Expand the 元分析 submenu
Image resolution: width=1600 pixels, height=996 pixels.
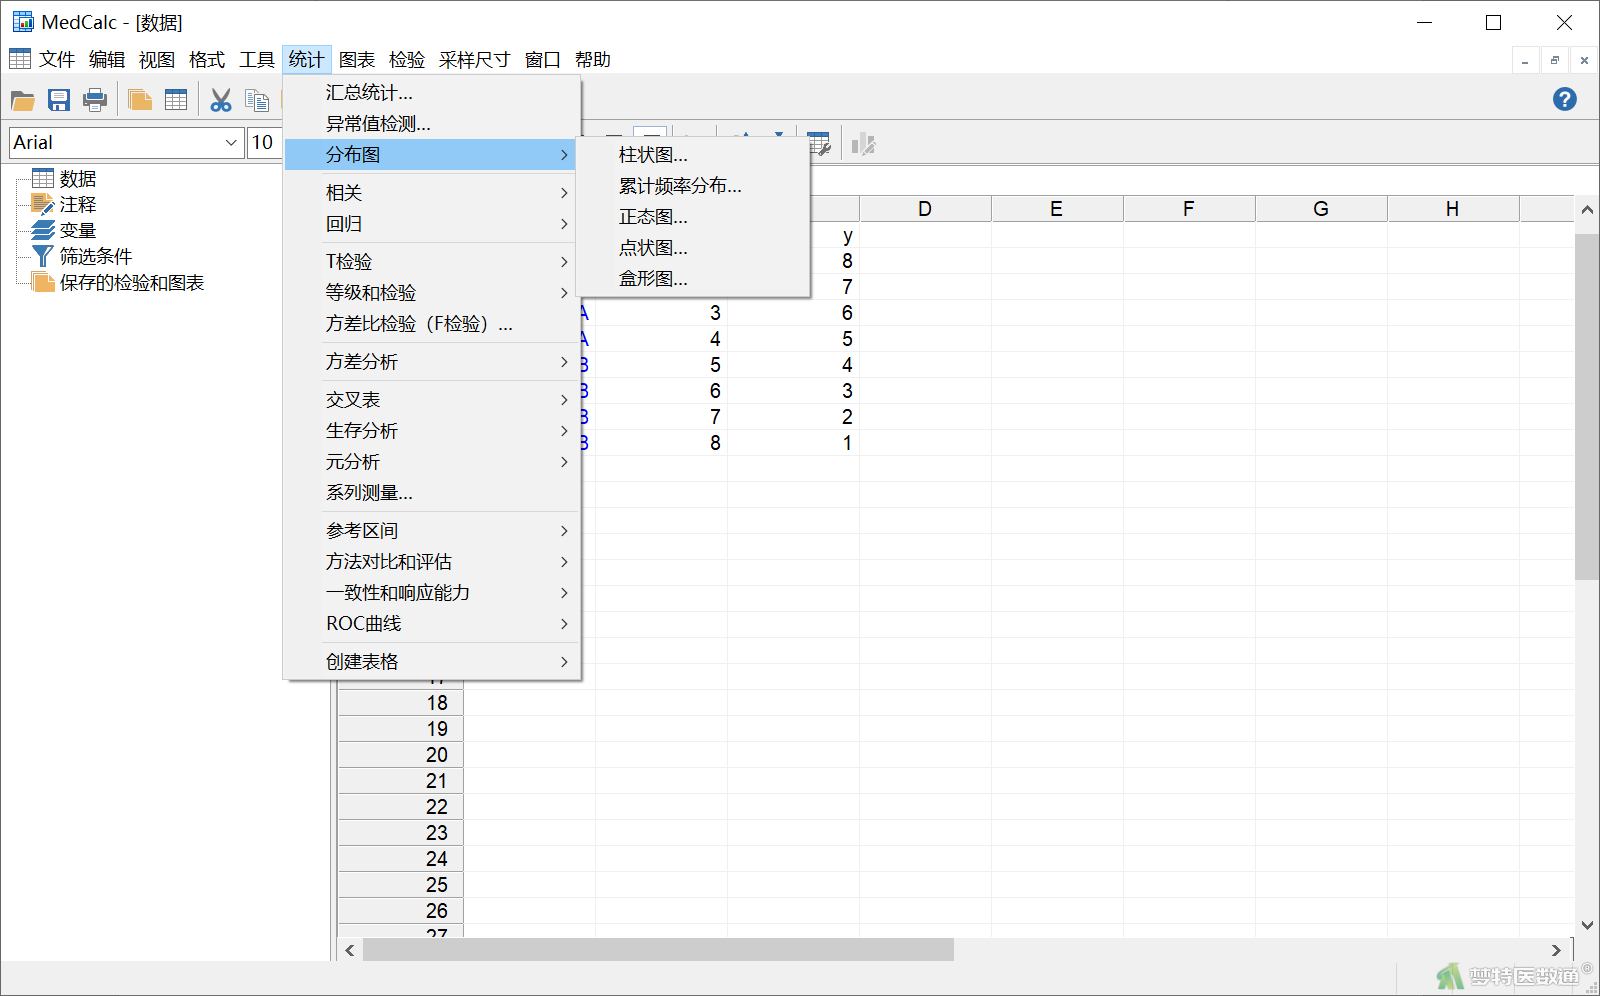pos(432,462)
